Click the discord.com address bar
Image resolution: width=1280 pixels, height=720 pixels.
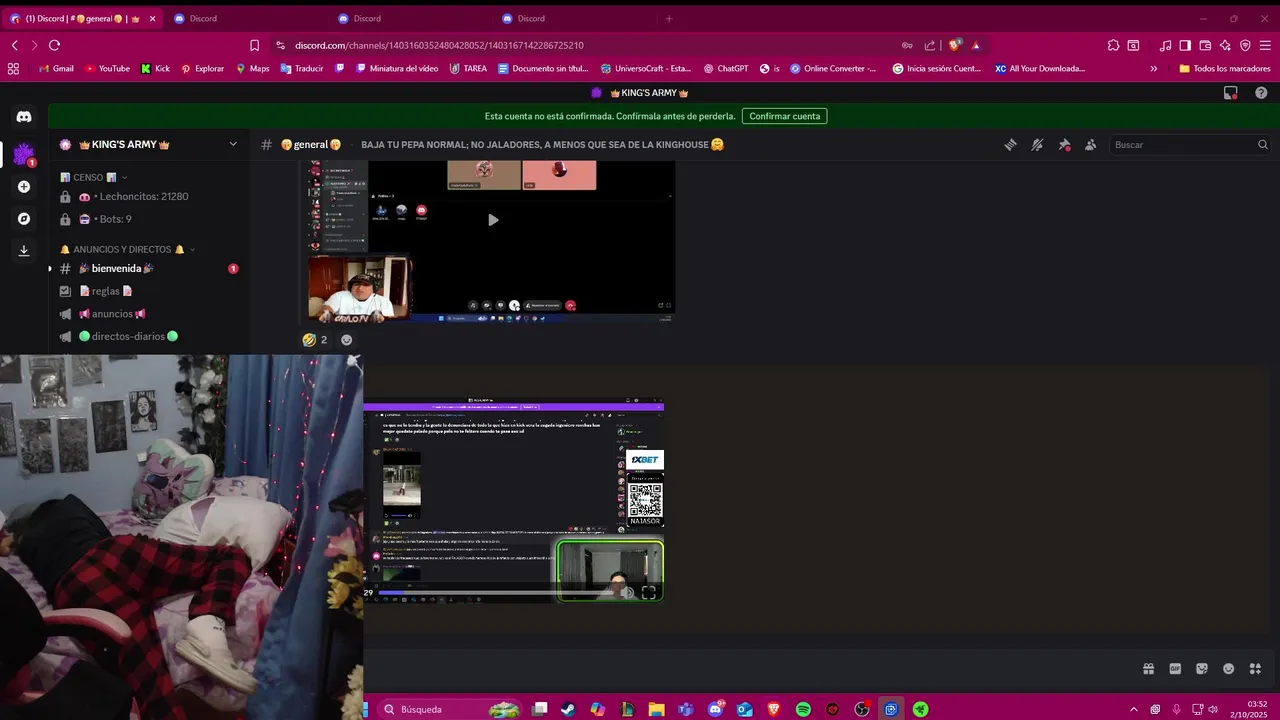click(x=439, y=45)
